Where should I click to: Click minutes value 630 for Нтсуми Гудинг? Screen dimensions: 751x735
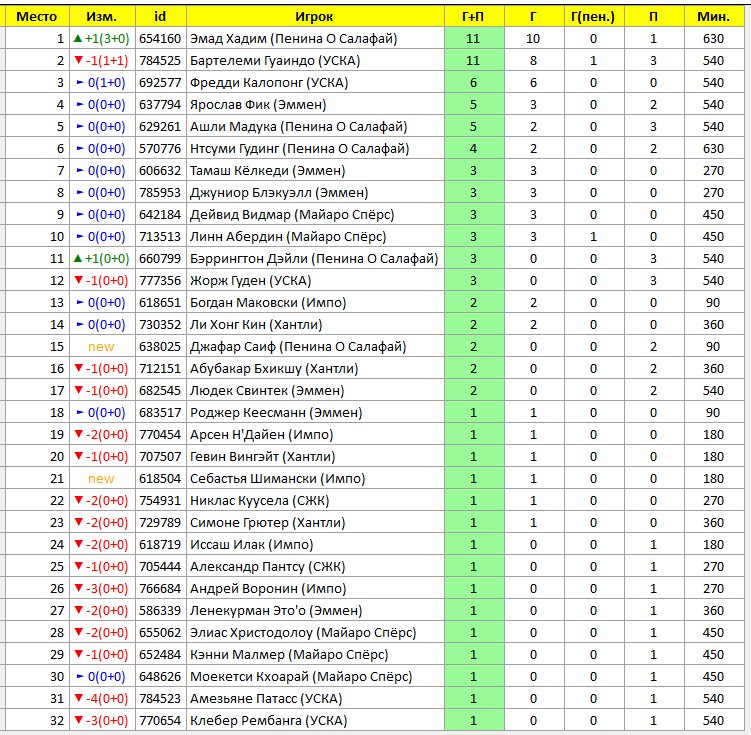click(714, 149)
